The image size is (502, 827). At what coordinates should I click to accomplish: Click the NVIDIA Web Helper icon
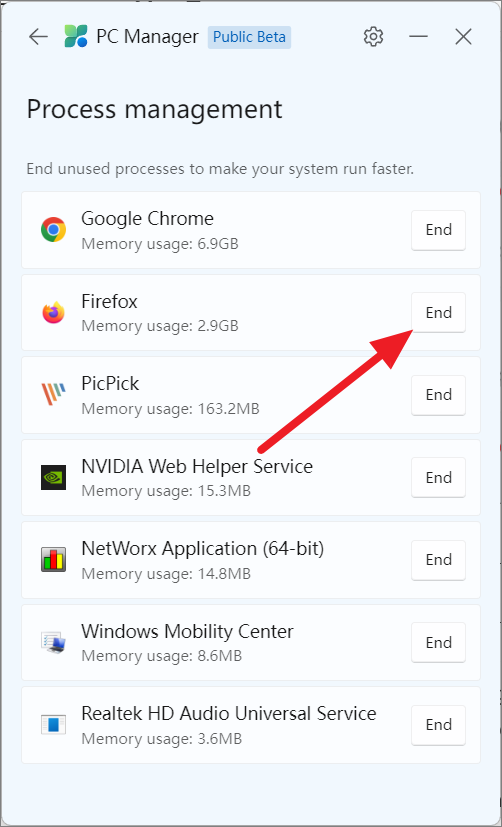[53, 477]
